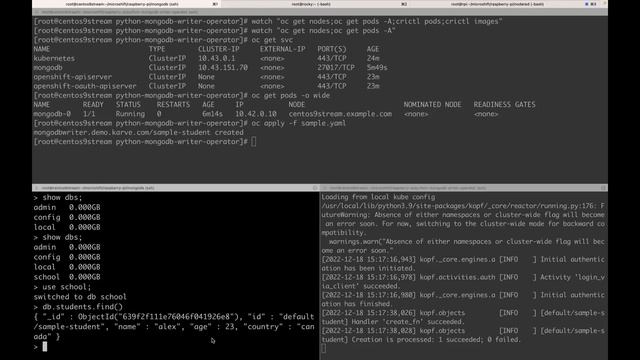The image size is (640, 360).
Task: Click cluster IP '10.43.0.1'
Action: point(216,58)
